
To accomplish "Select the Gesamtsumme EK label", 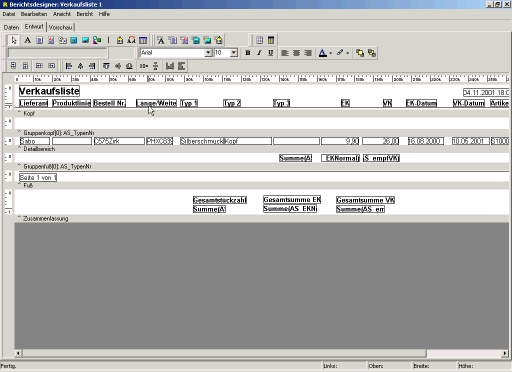I will point(292,200).
